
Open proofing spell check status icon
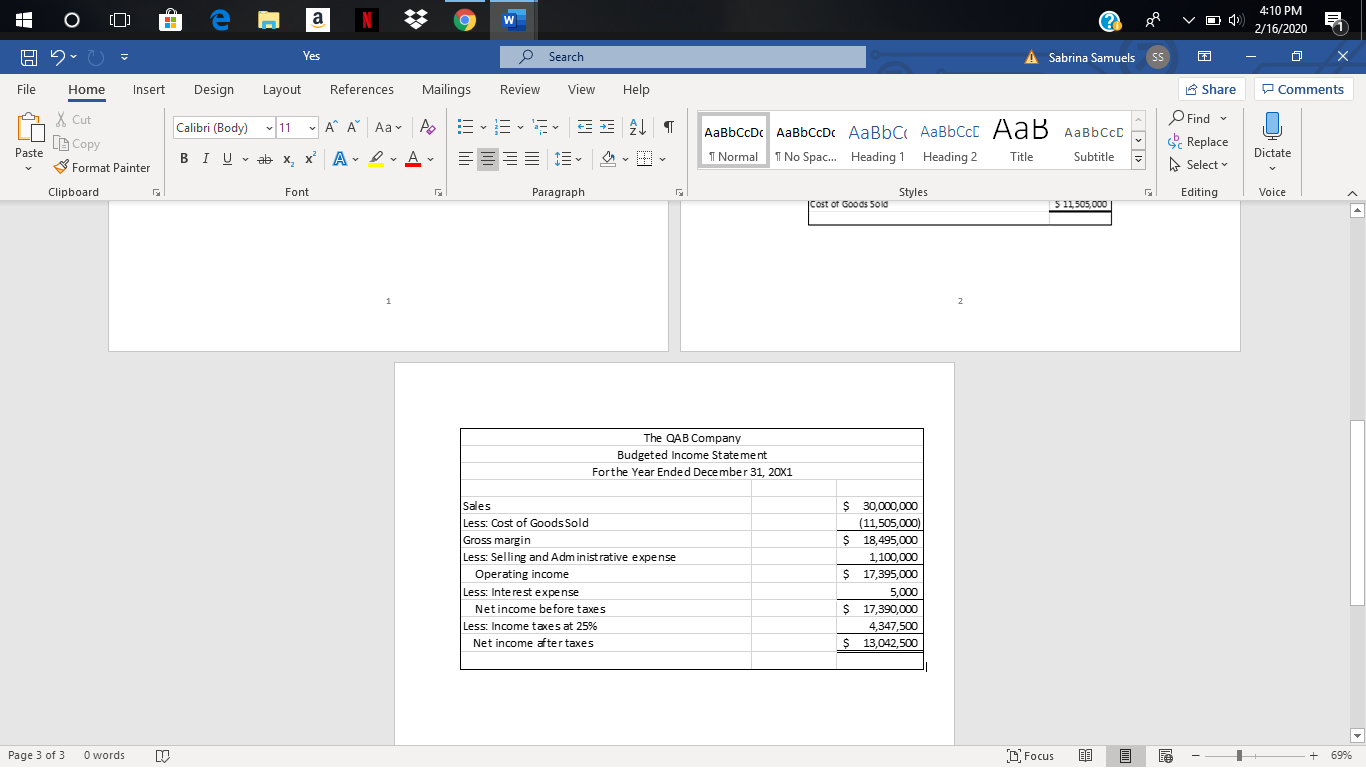click(164, 756)
